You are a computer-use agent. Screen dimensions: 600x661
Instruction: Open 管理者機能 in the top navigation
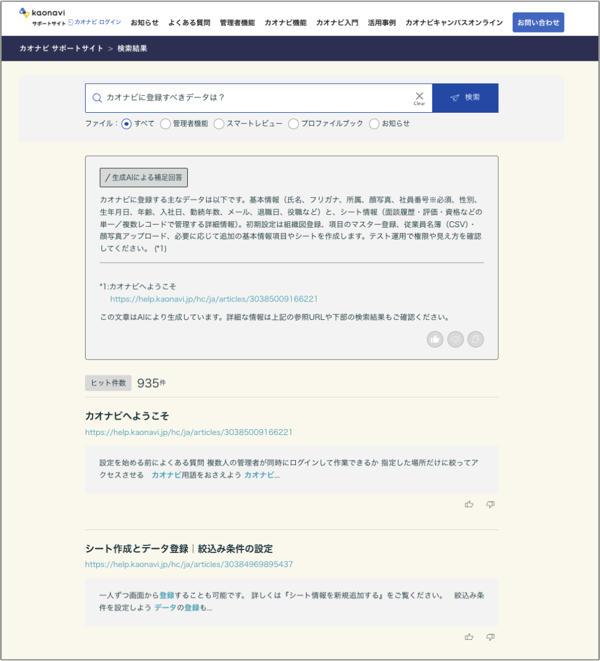pos(237,23)
